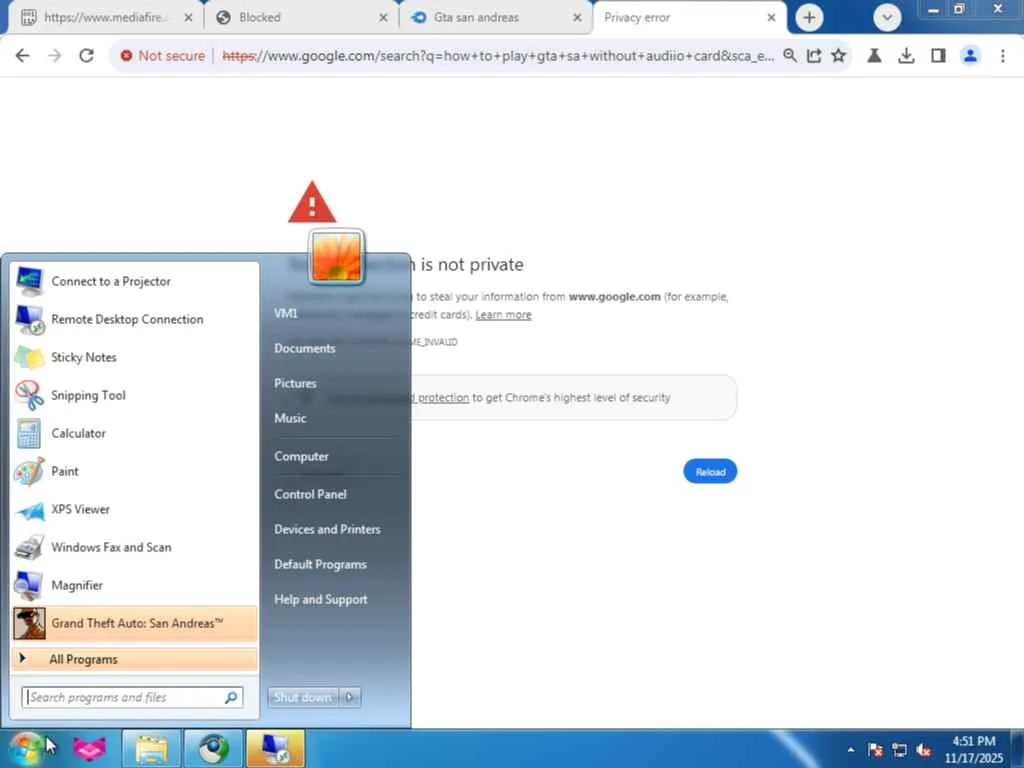The width and height of the screenshot is (1024, 768).
Task: Click the Shut down button
Action: [303, 697]
